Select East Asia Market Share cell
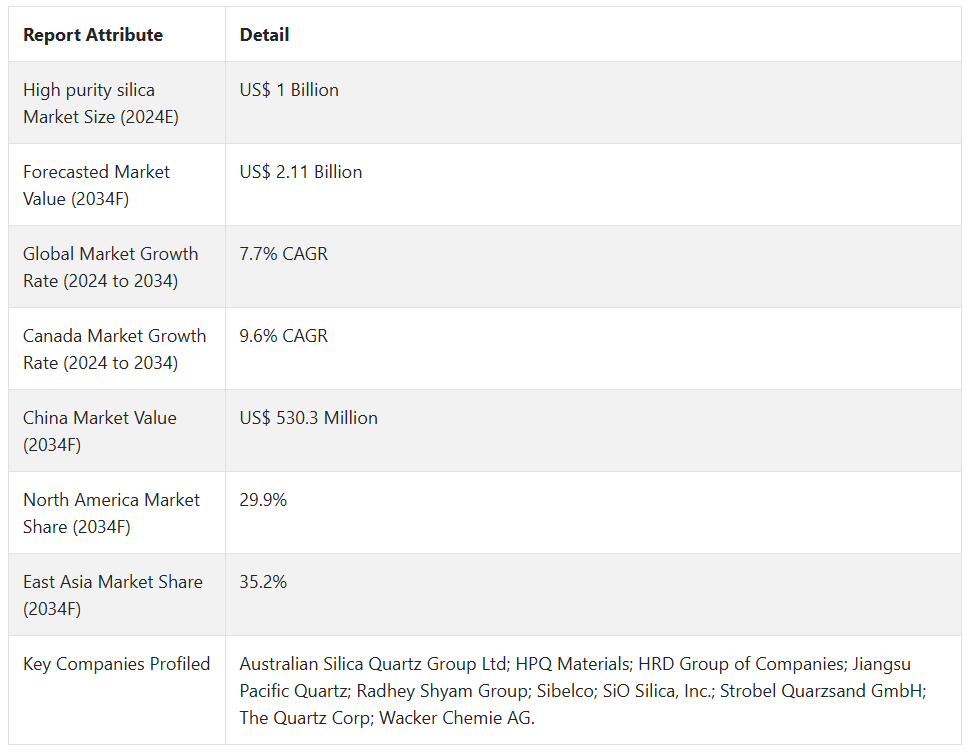The height and width of the screenshot is (752, 967). point(112,595)
